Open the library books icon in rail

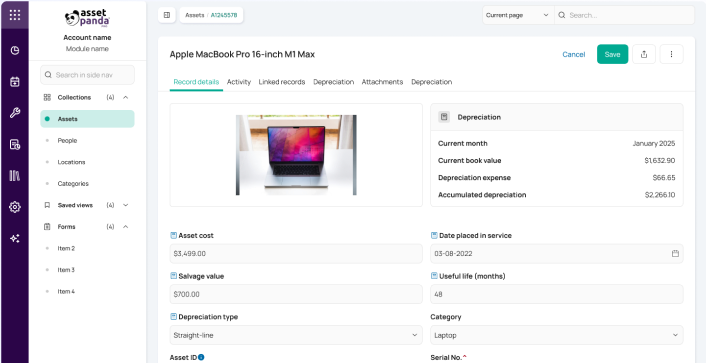[x=14, y=176]
